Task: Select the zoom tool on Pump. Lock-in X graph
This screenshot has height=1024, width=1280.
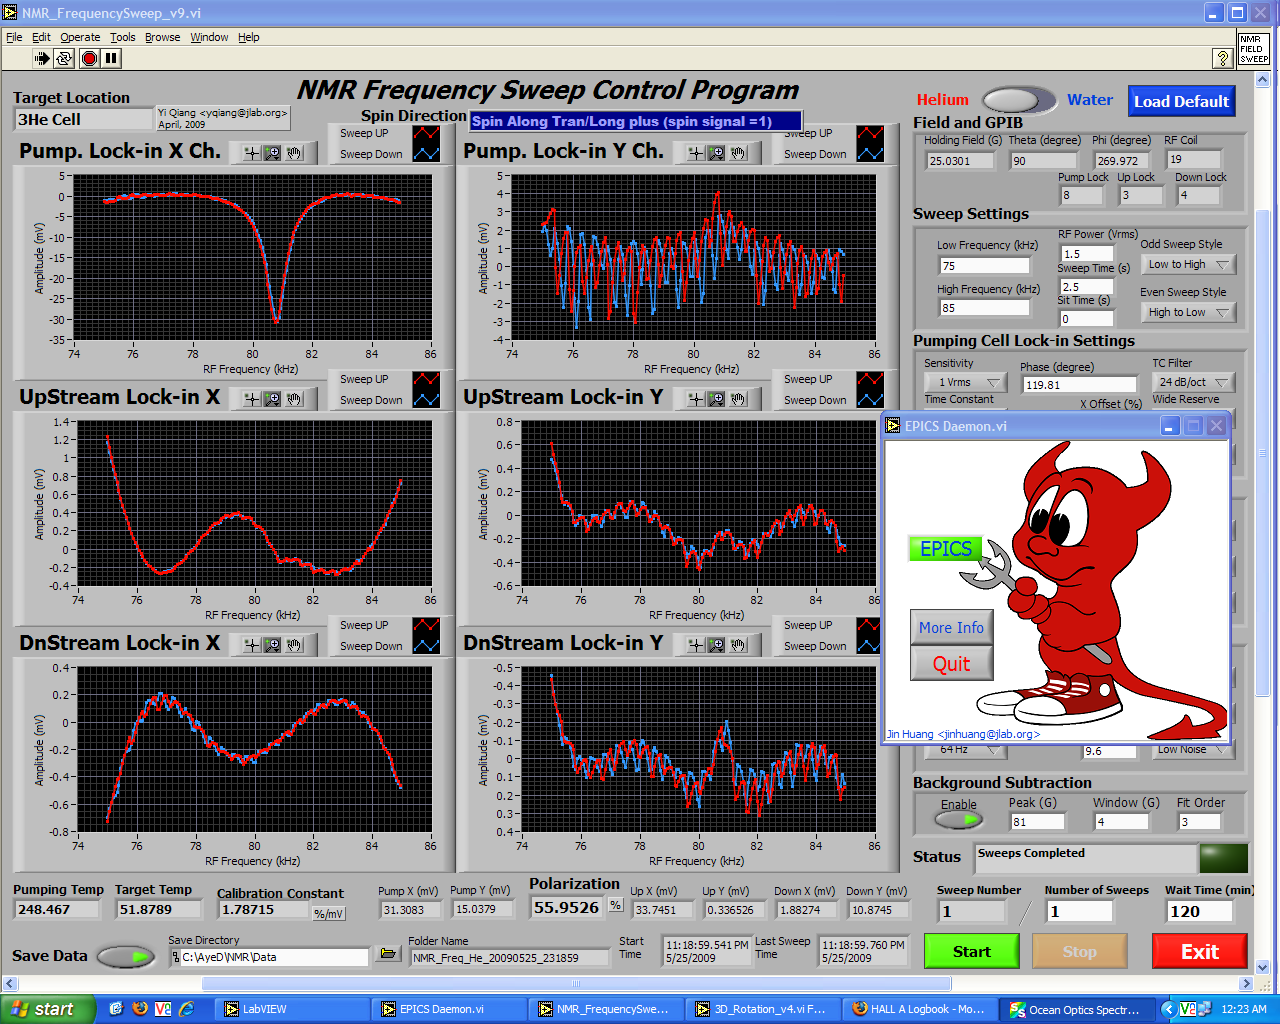Action: point(272,153)
